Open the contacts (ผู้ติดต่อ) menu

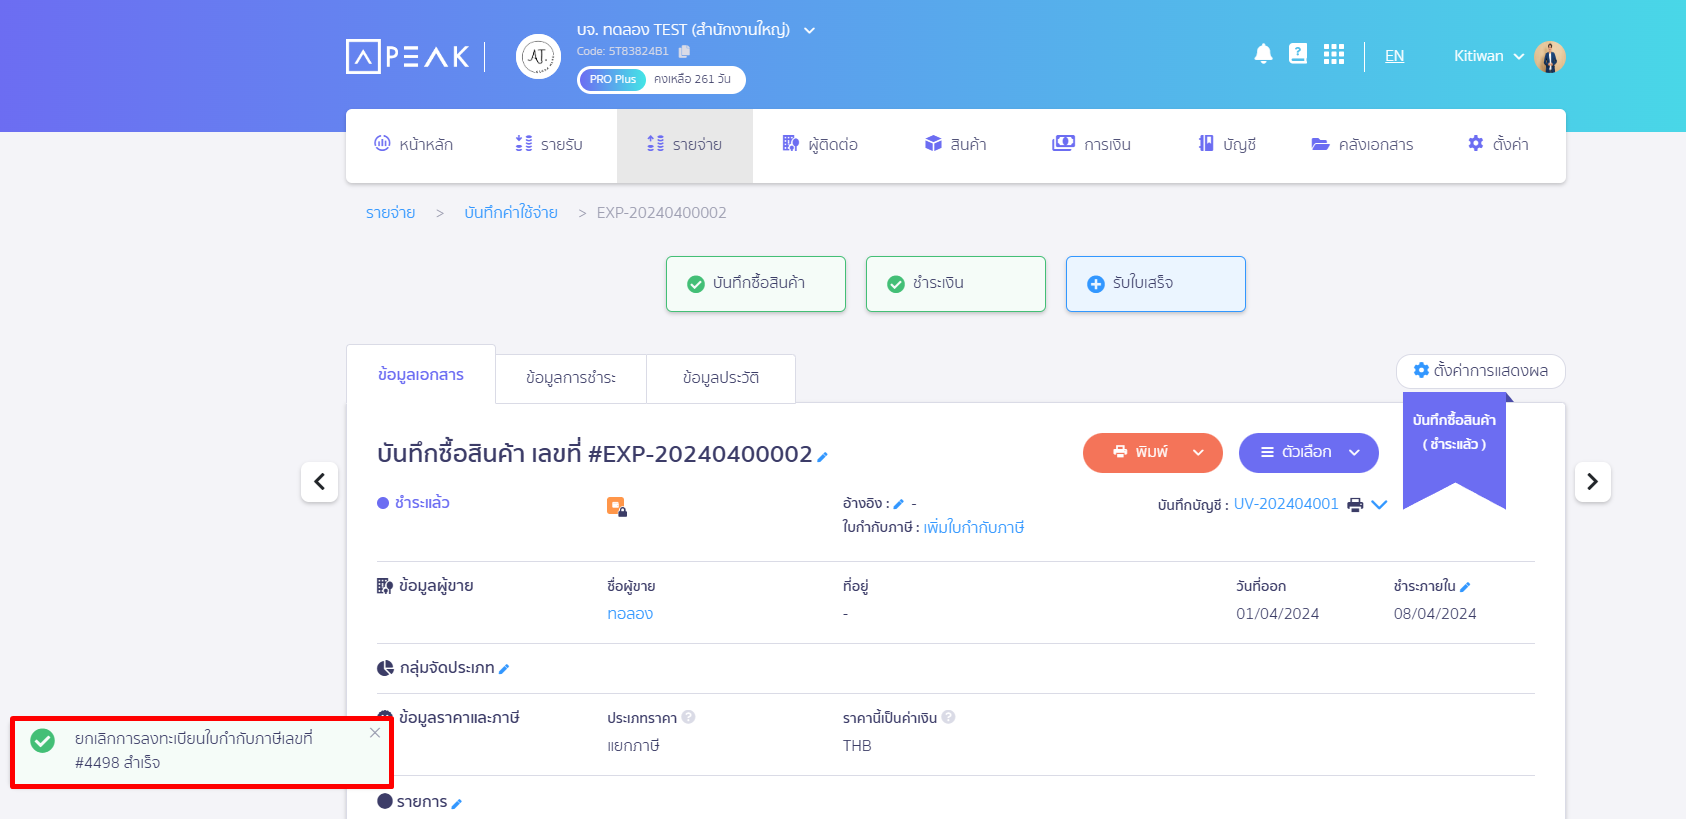[x=820, y=145]
